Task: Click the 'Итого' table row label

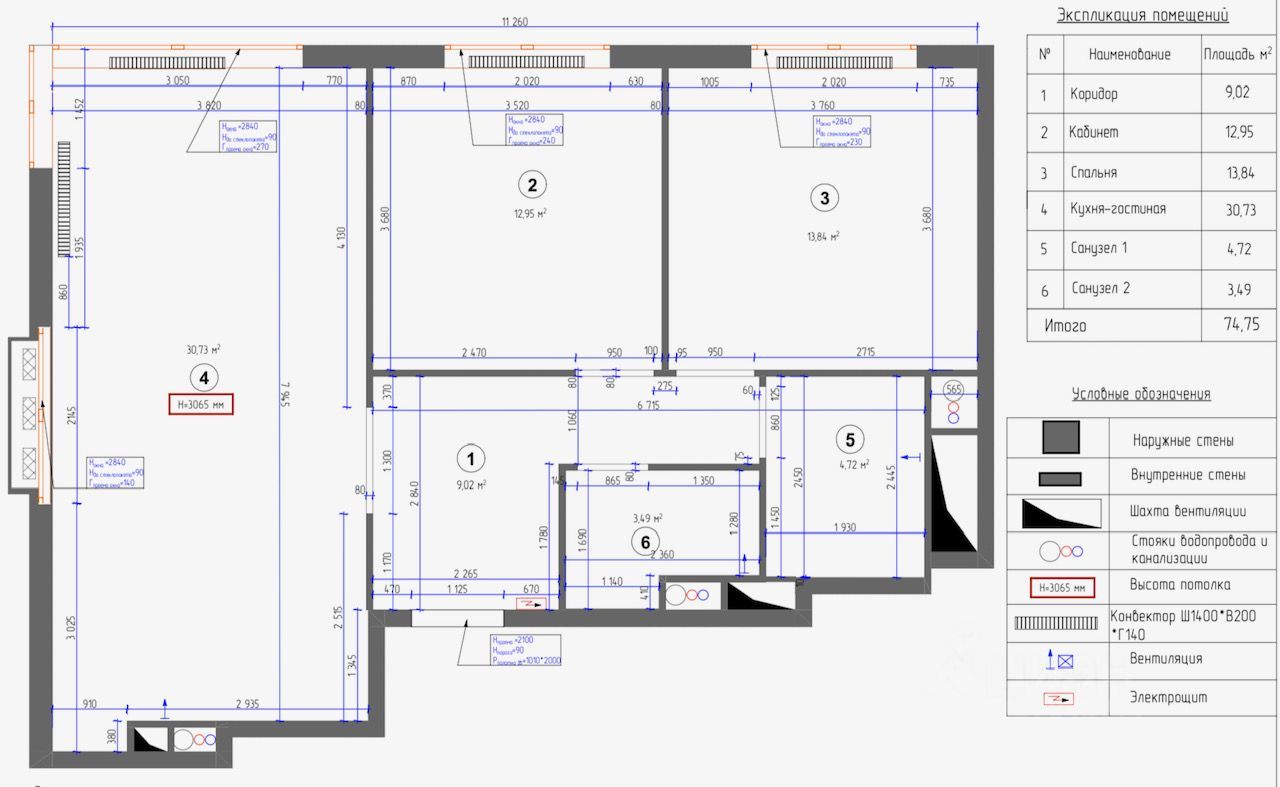Action: [1065, 326]
